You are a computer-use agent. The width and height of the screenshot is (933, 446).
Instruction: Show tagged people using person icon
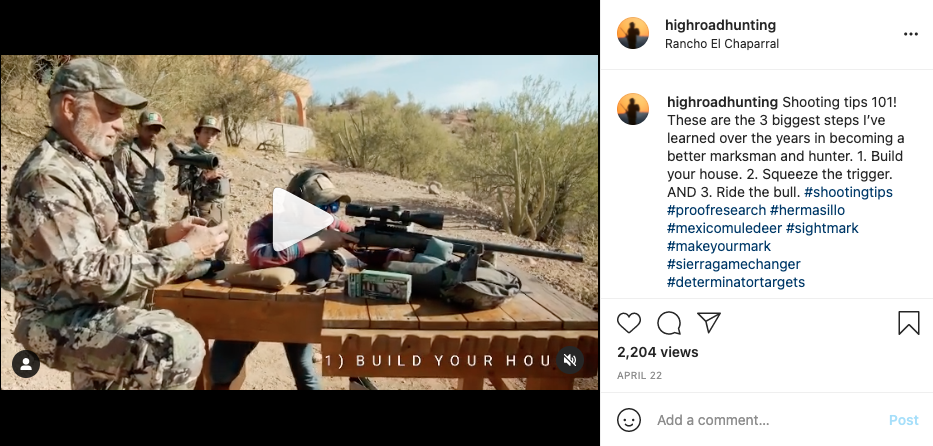26,364
